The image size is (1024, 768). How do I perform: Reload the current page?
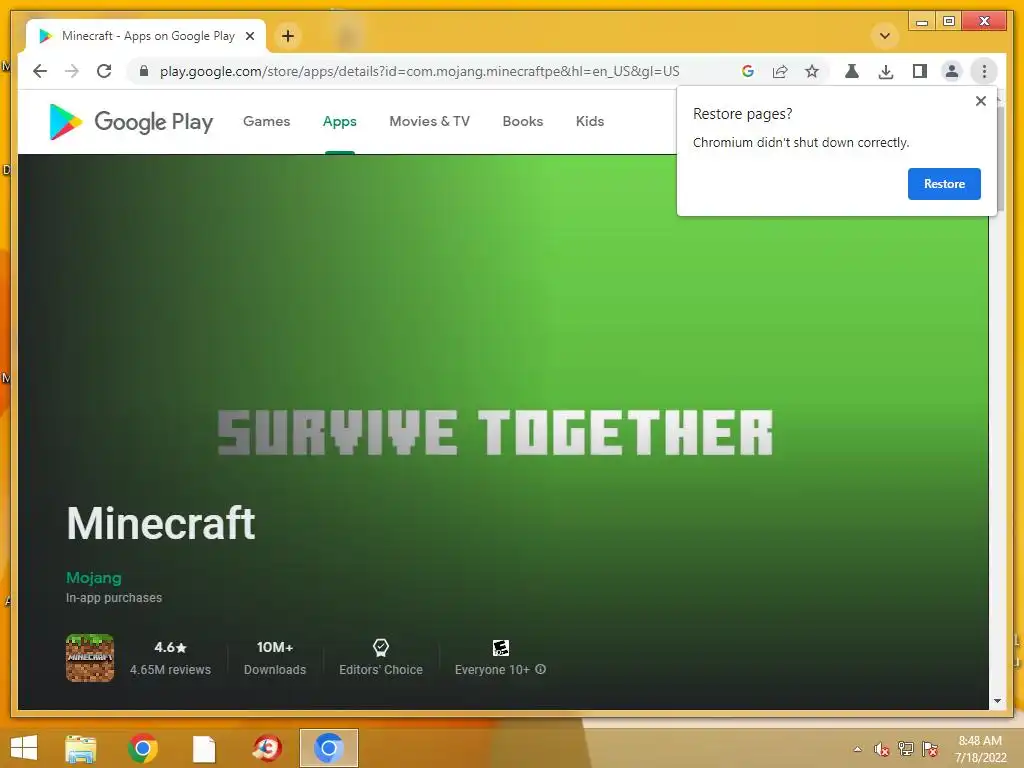tap(104, 71)
